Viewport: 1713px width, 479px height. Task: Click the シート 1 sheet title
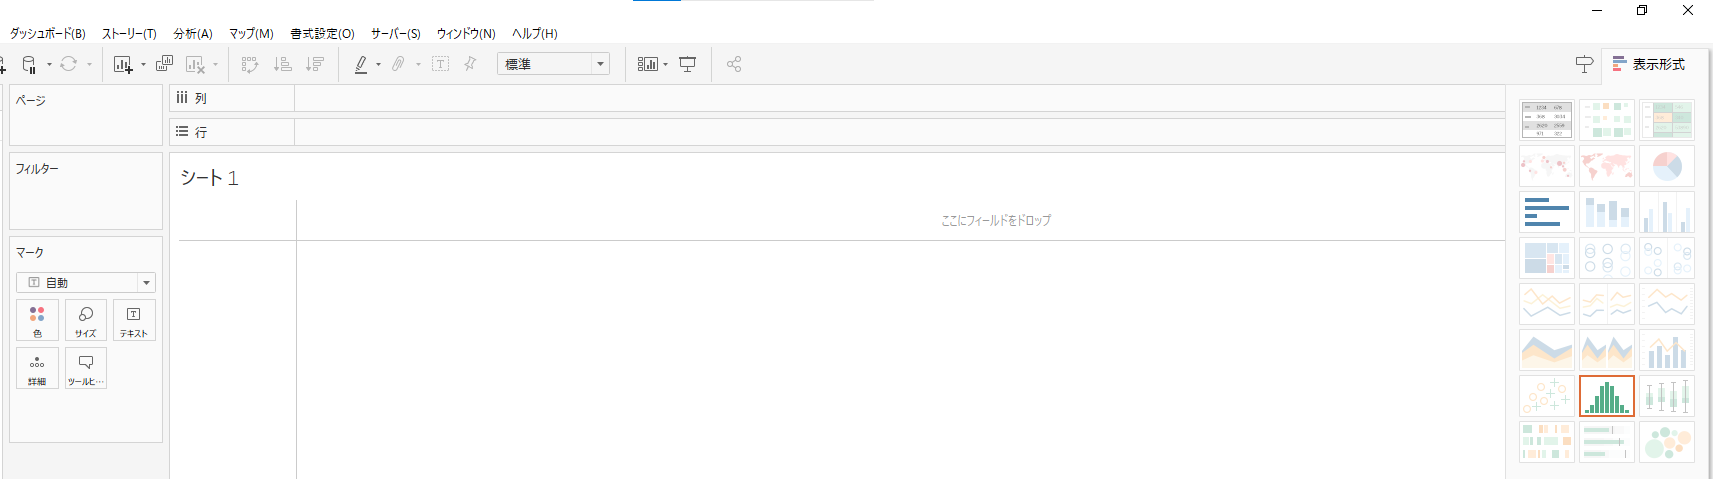(x=209, y=178)
